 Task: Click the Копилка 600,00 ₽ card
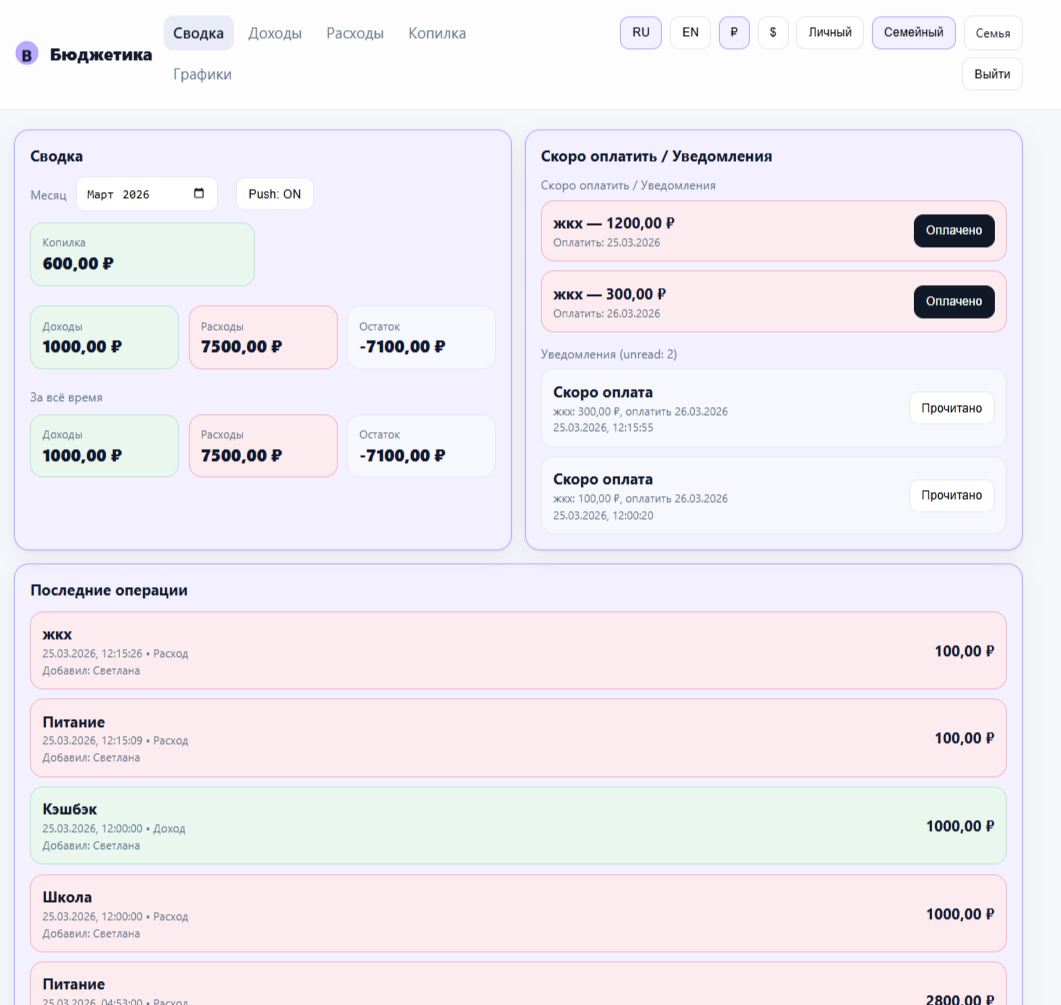(x=142, y=254)
